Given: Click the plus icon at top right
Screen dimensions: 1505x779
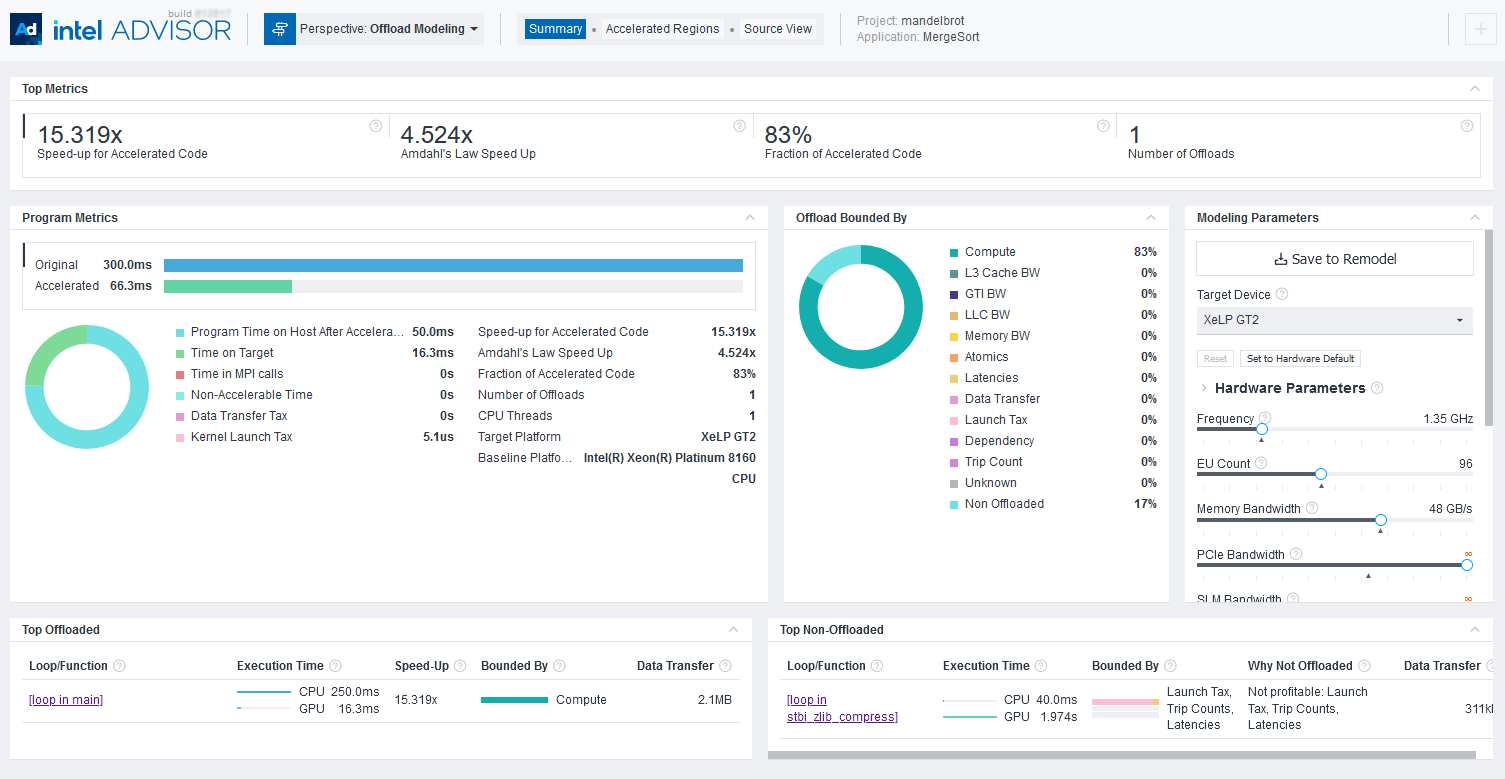Looking at the screenshot, I should click(1480, 30).
